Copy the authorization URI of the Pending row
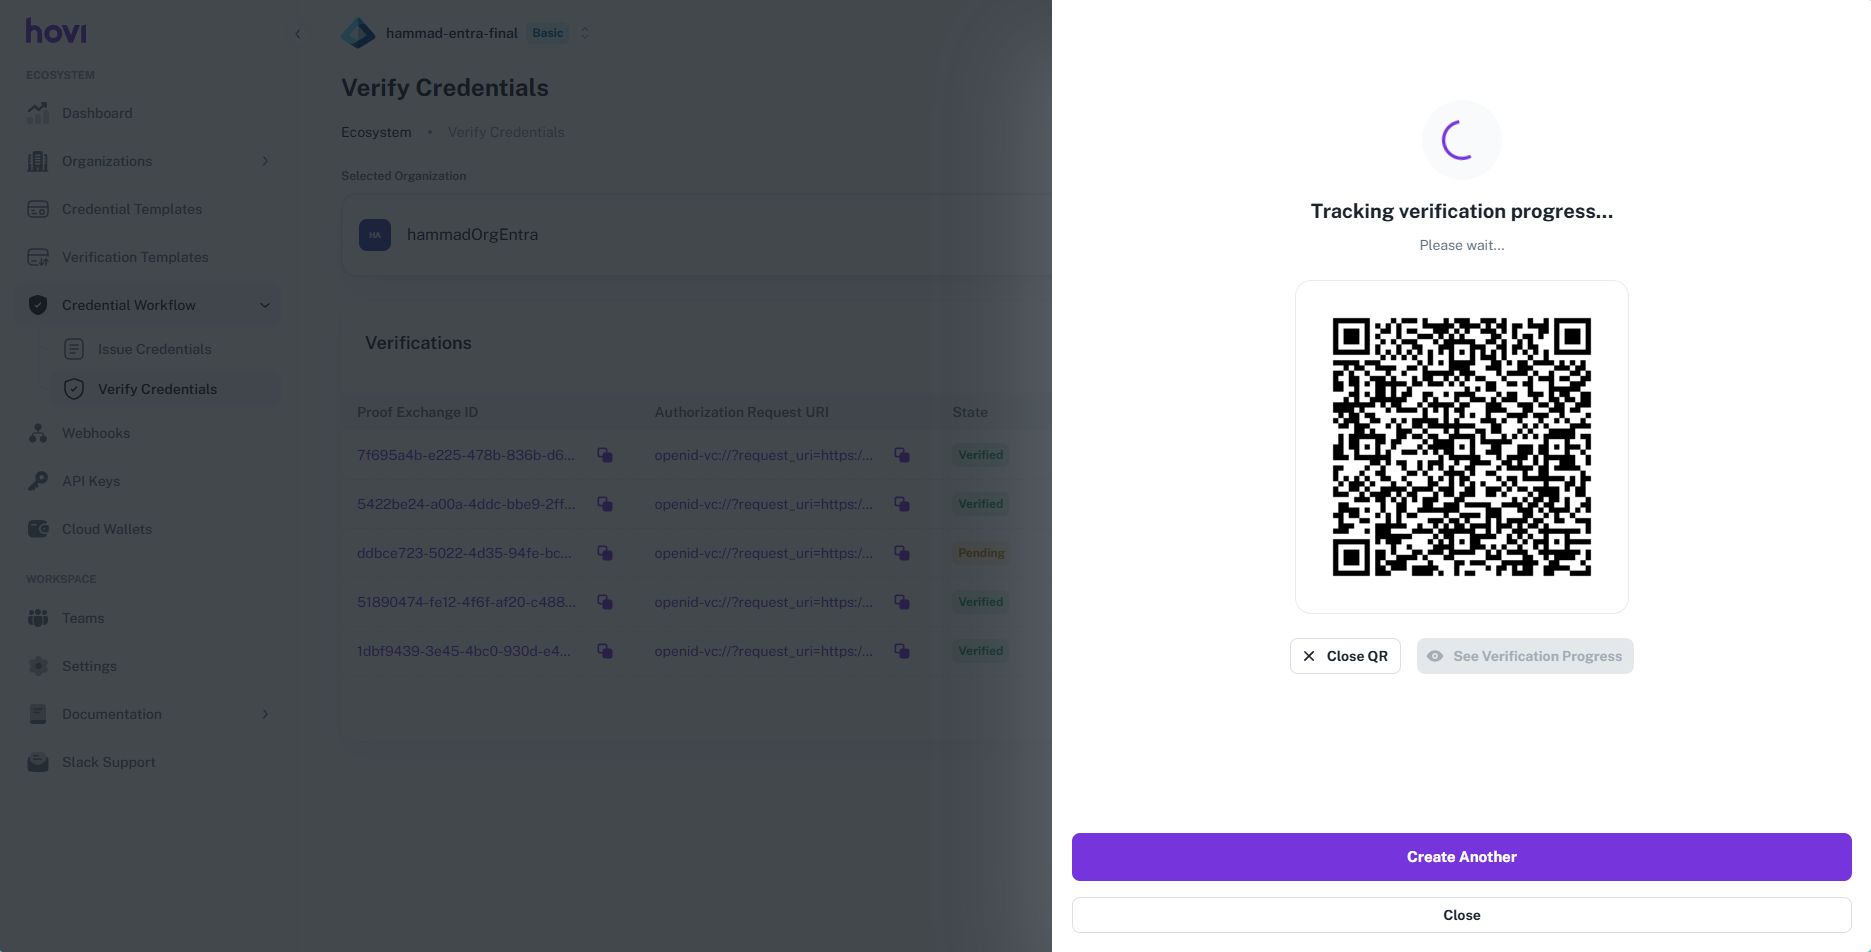The height and width of the screenshot is (952, 1871). [x=902, y=553]
